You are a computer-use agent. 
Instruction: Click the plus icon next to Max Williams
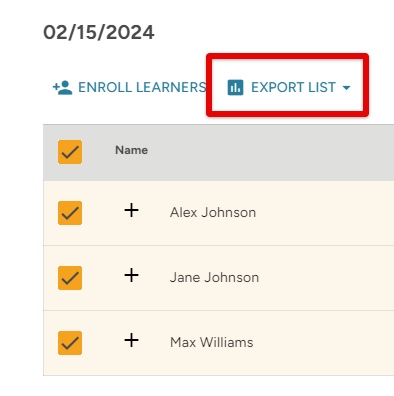[x=131, y=340]
